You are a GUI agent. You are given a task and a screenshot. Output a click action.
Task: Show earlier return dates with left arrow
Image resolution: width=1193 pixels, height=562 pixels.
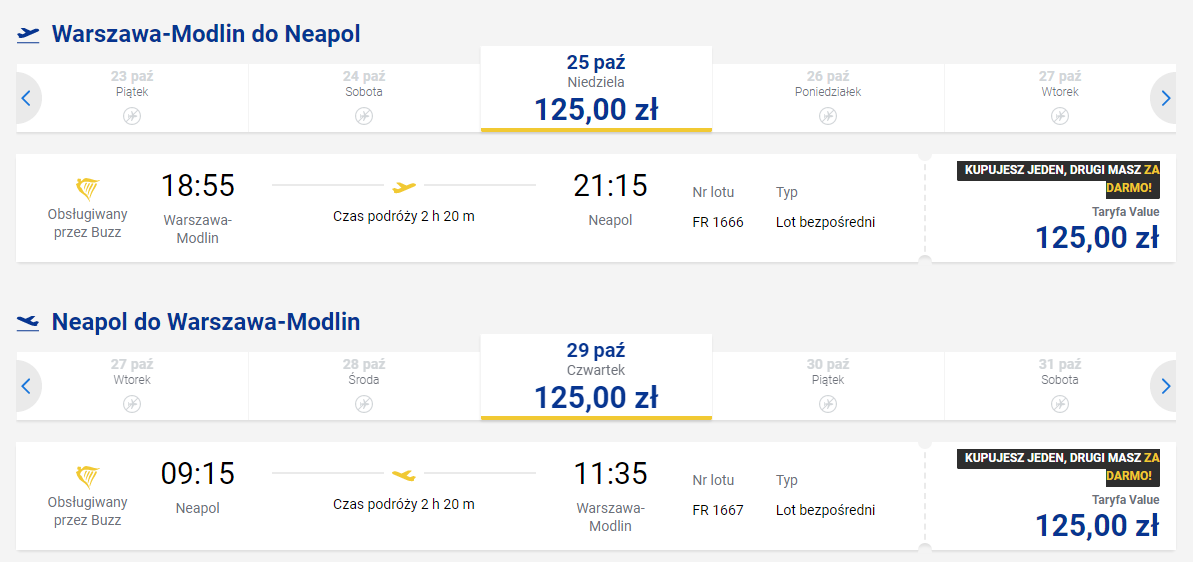[x=27, y=386]
